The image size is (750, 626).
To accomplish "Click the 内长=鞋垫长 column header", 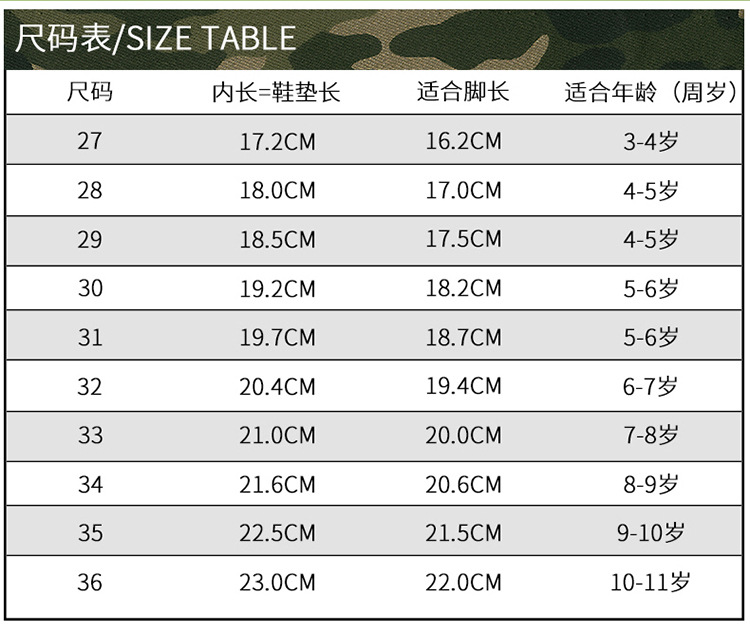I will (x=277, y=93).
